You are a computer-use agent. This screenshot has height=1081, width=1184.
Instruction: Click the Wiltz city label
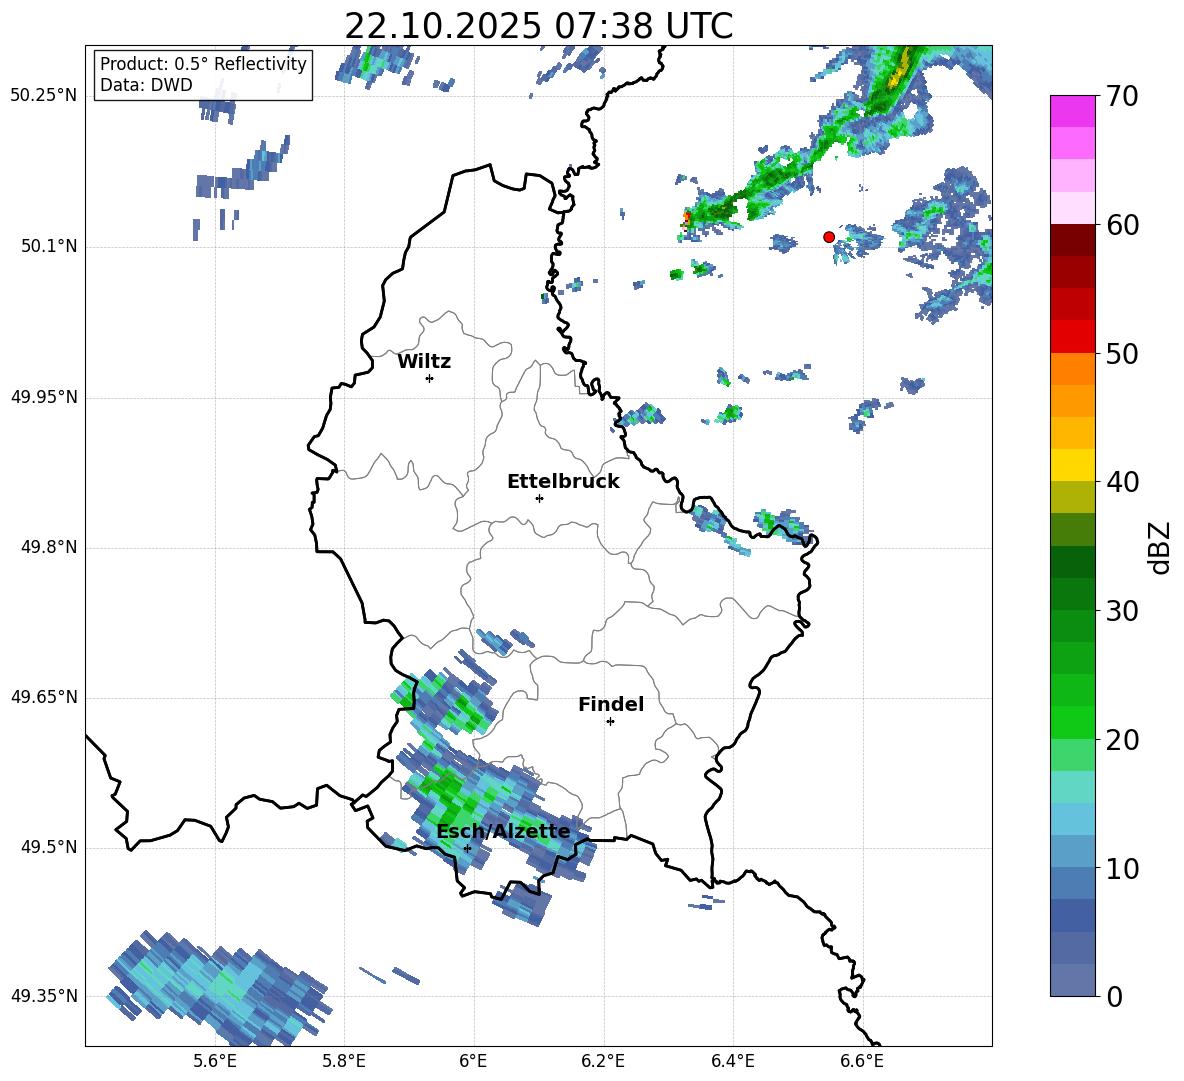(424, 362)
